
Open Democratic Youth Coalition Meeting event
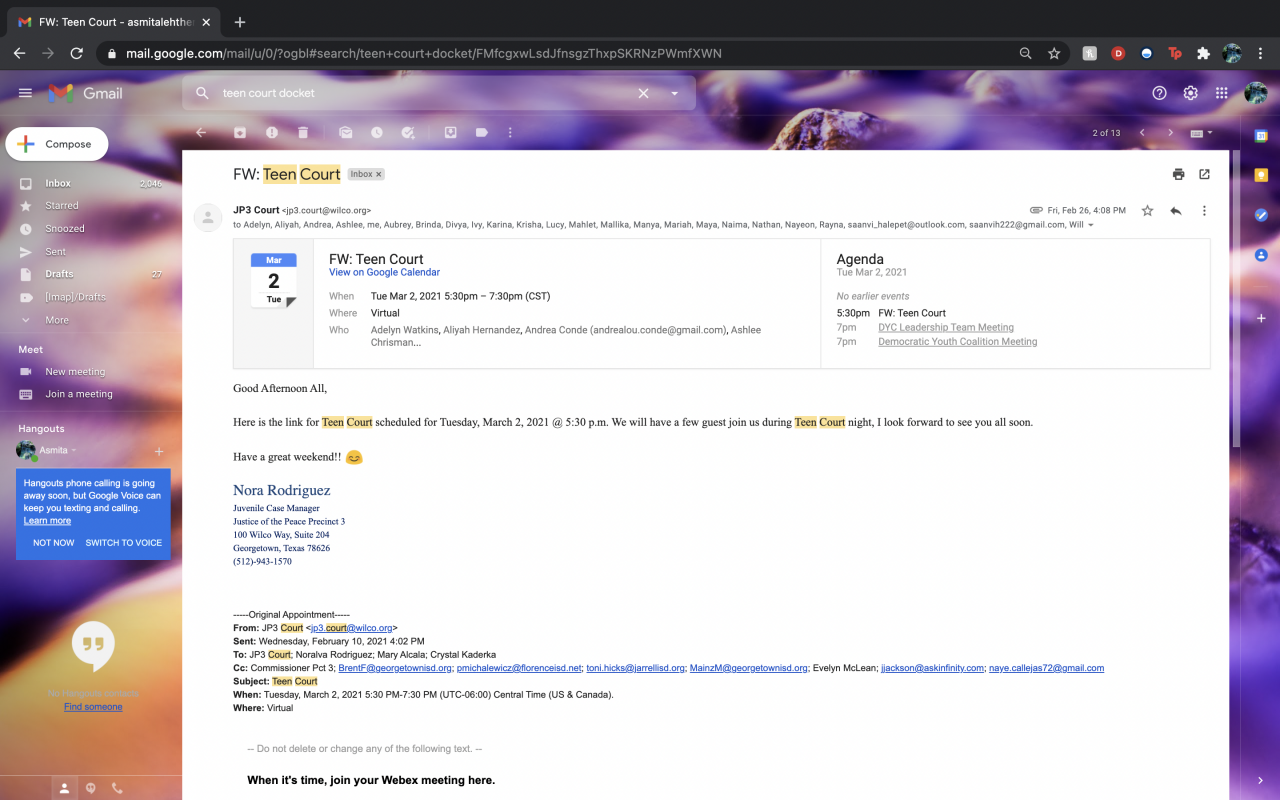click(958, 342)
